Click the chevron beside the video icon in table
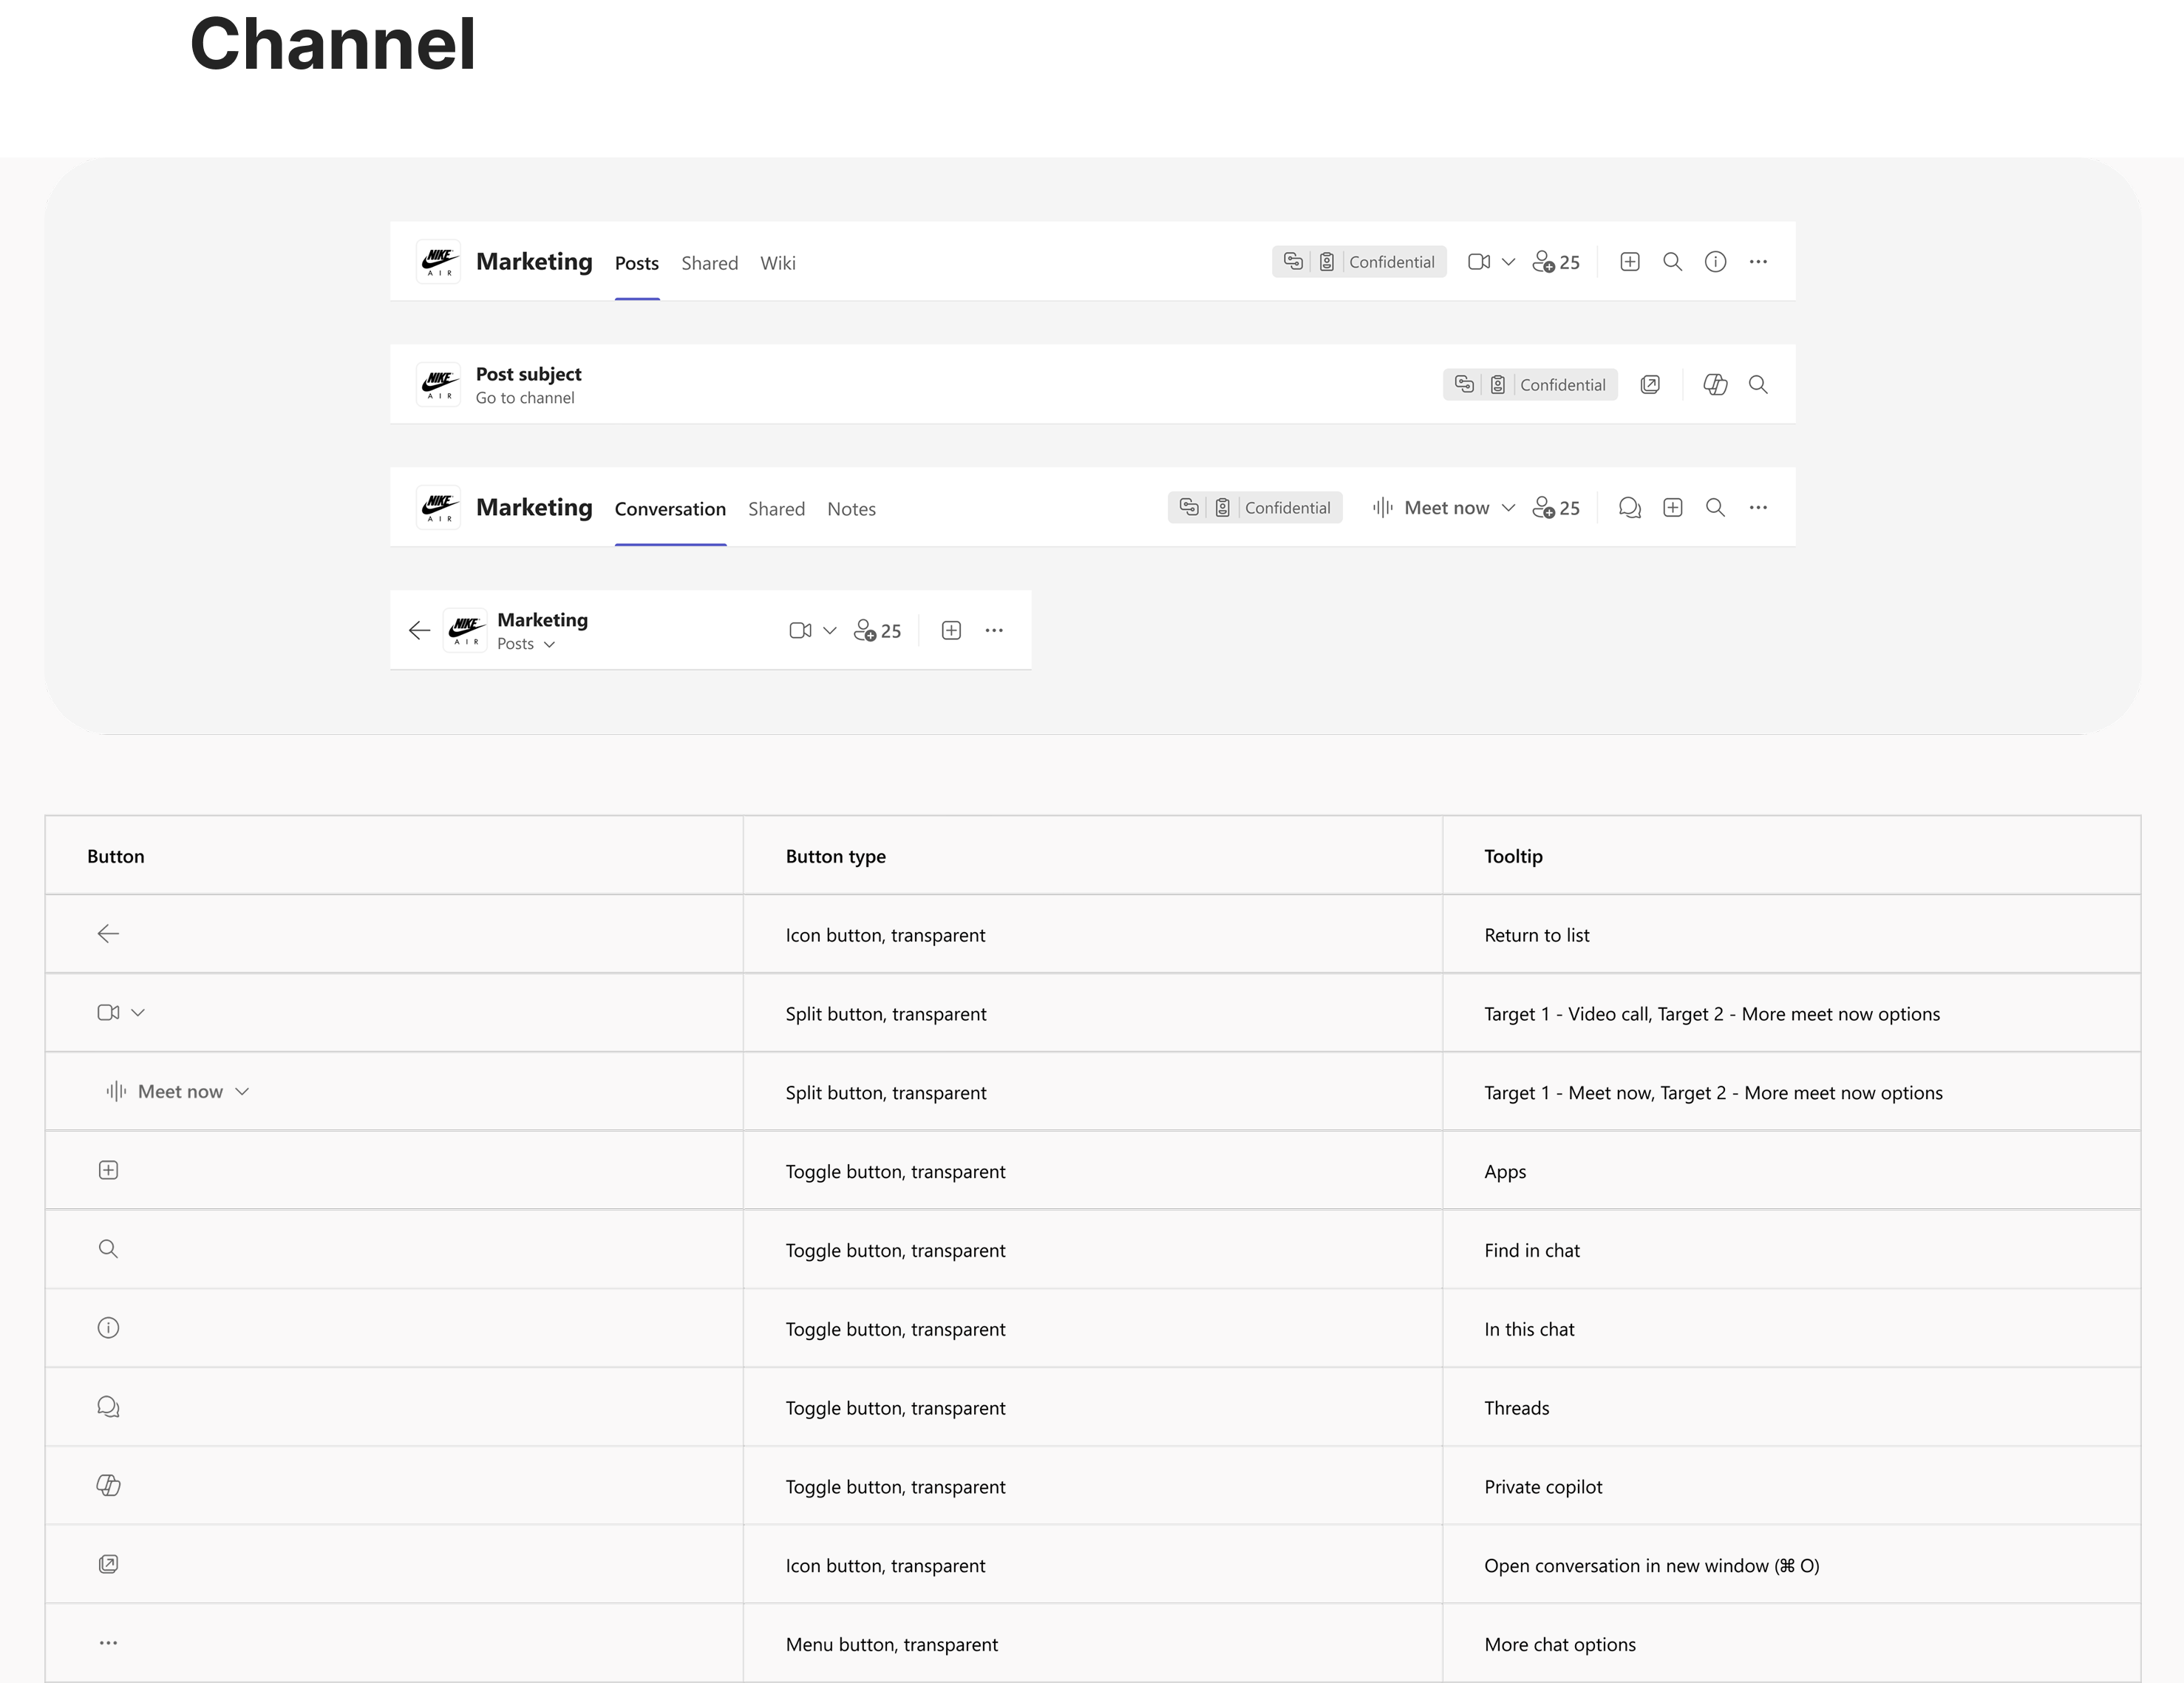The height and width of the screenshot is (1683, 2184). 138,1013
